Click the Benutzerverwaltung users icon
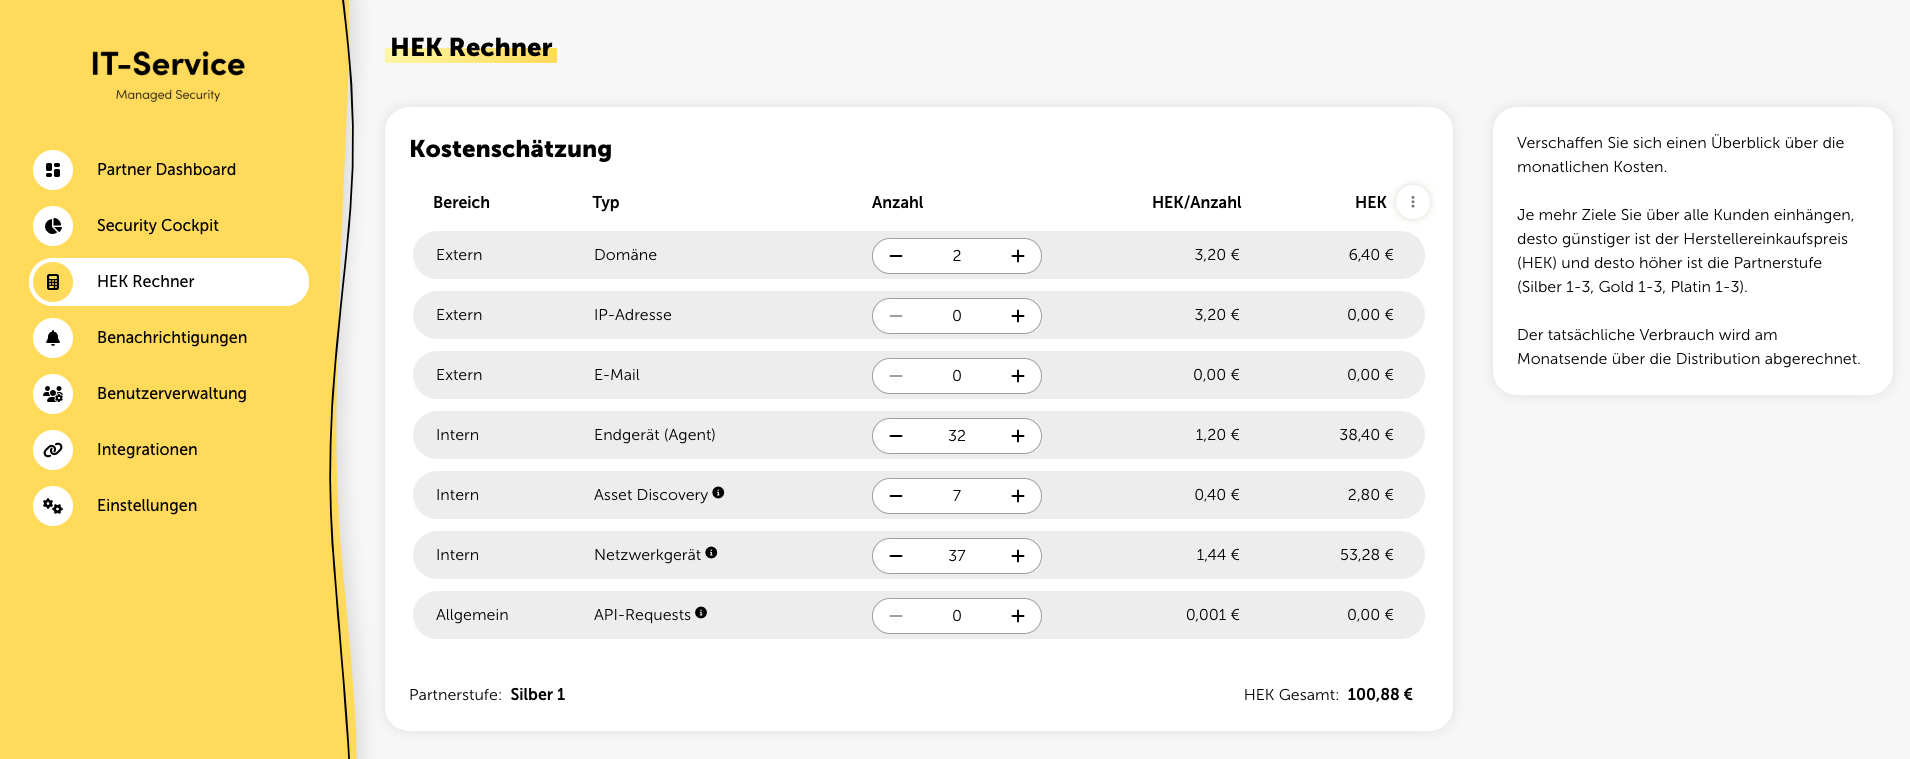 click(x=53, y=394)
